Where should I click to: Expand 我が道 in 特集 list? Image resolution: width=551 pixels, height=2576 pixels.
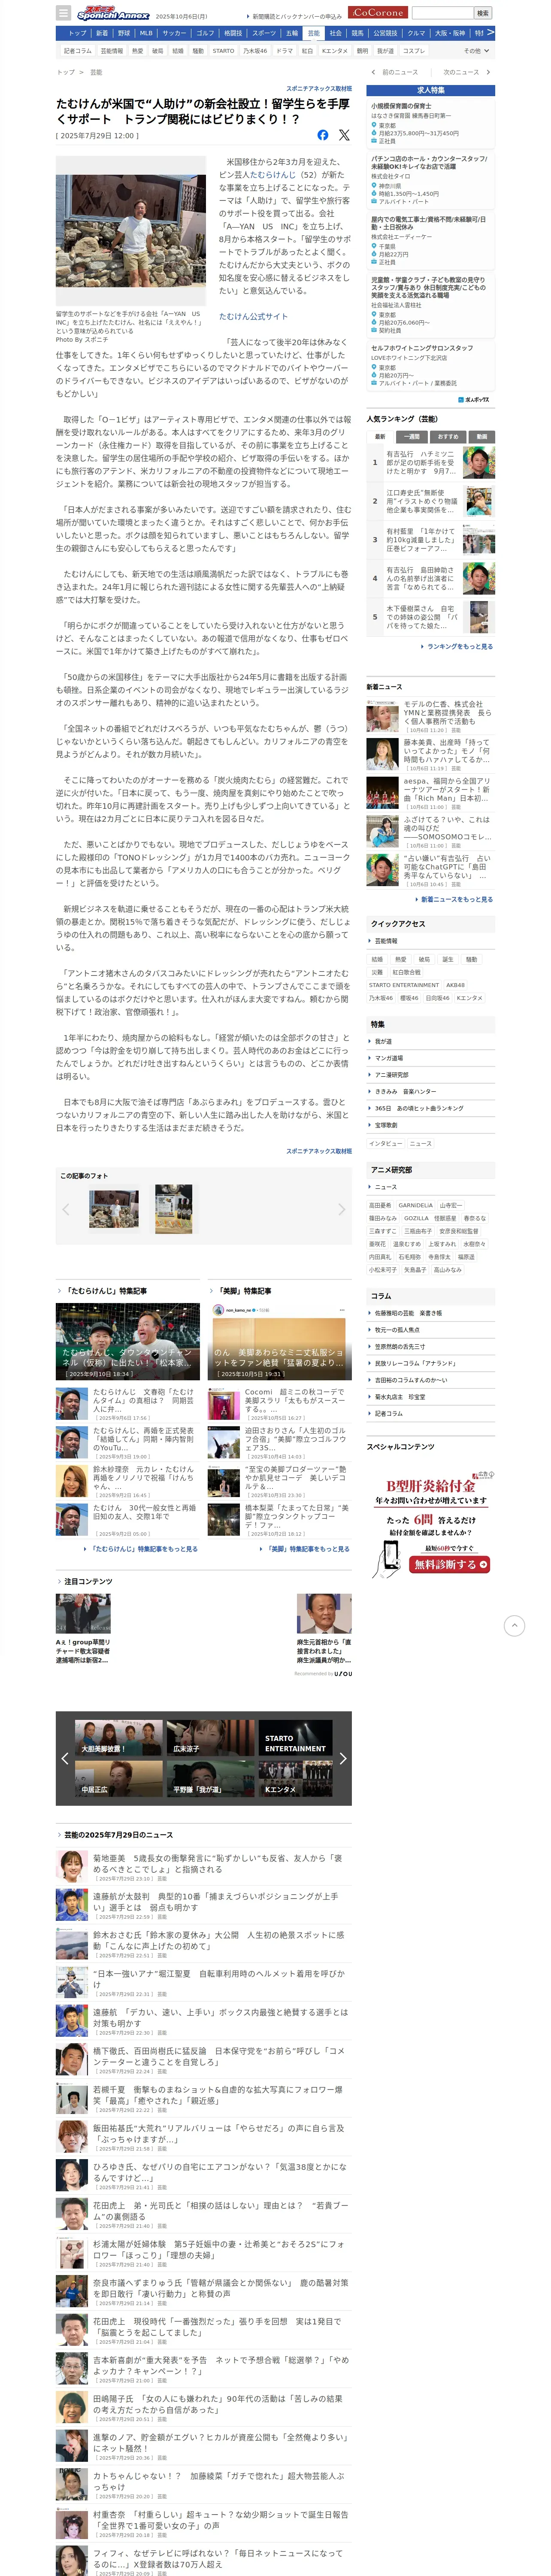(430, 1041)
